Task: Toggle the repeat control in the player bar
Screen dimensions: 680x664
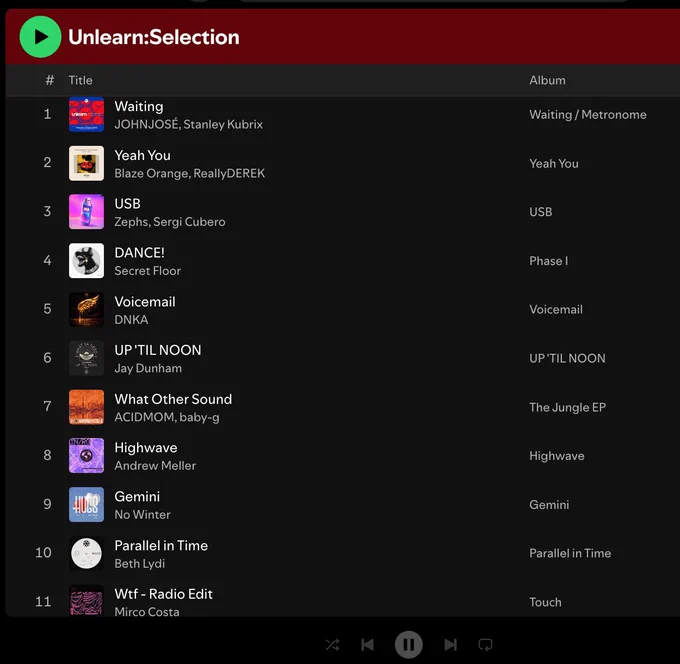Action: [x=485, y=644]
